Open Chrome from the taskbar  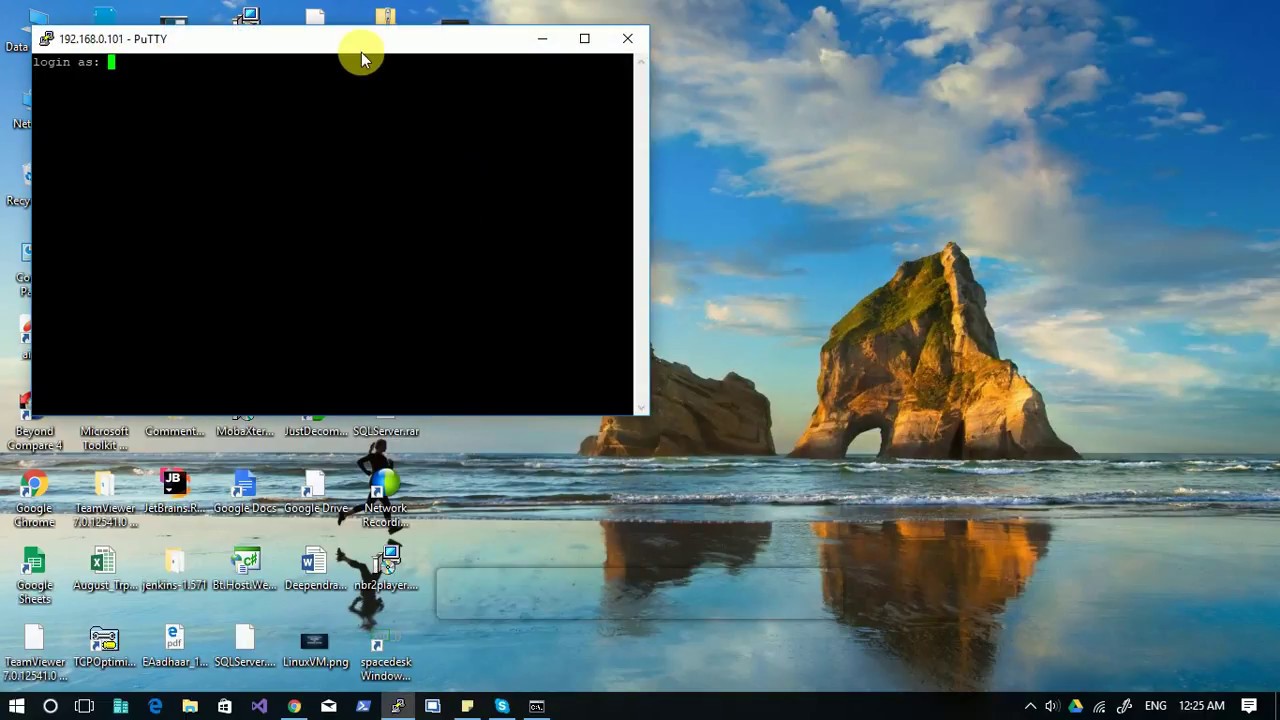[x=294, y=706]
